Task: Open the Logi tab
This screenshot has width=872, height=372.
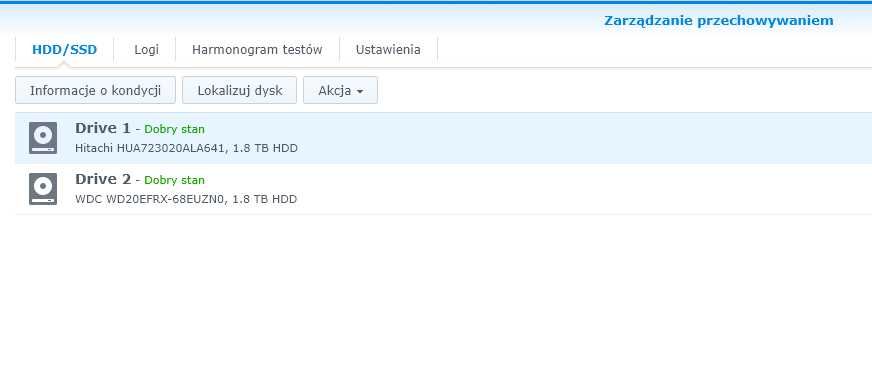Action: (x=146, y=49)
